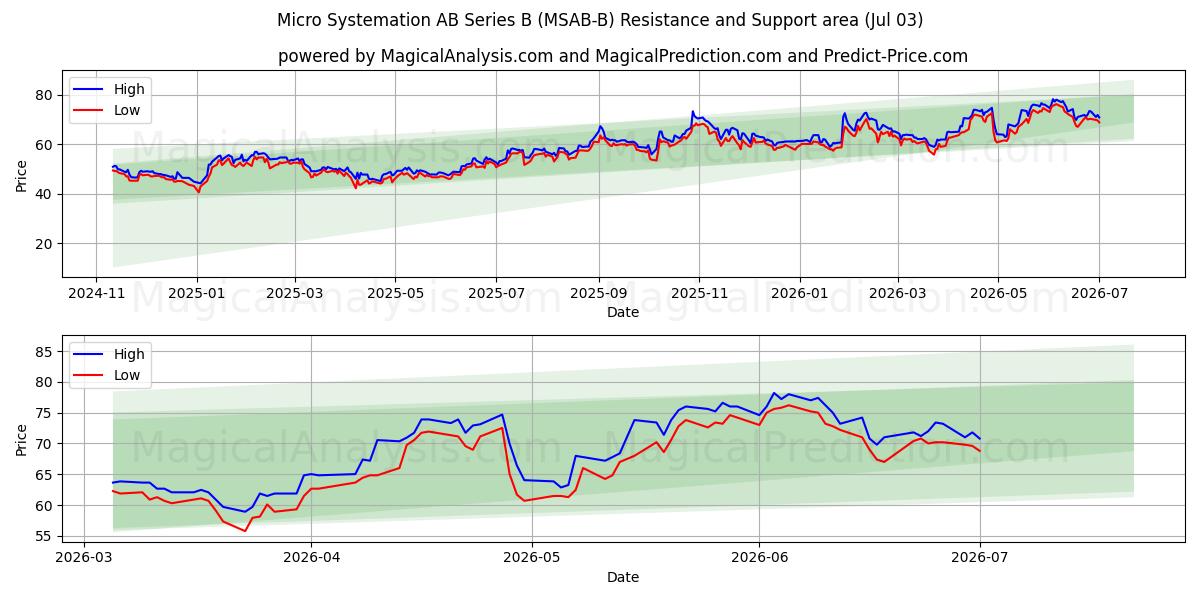Click the bottom chart 'Date' x-axis label
The image size is (1200, 600).
click(623, 577)
